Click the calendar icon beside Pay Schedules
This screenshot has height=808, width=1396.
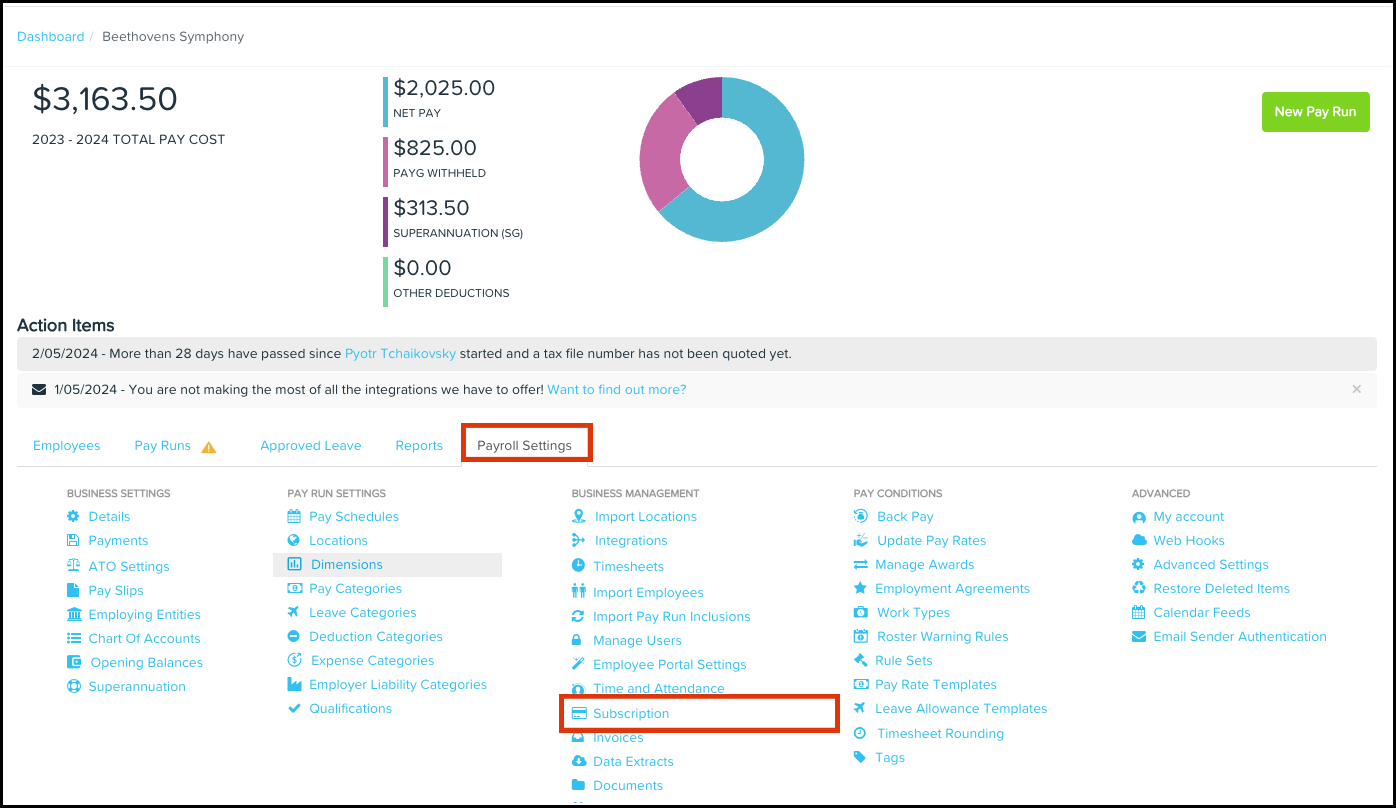294,517
